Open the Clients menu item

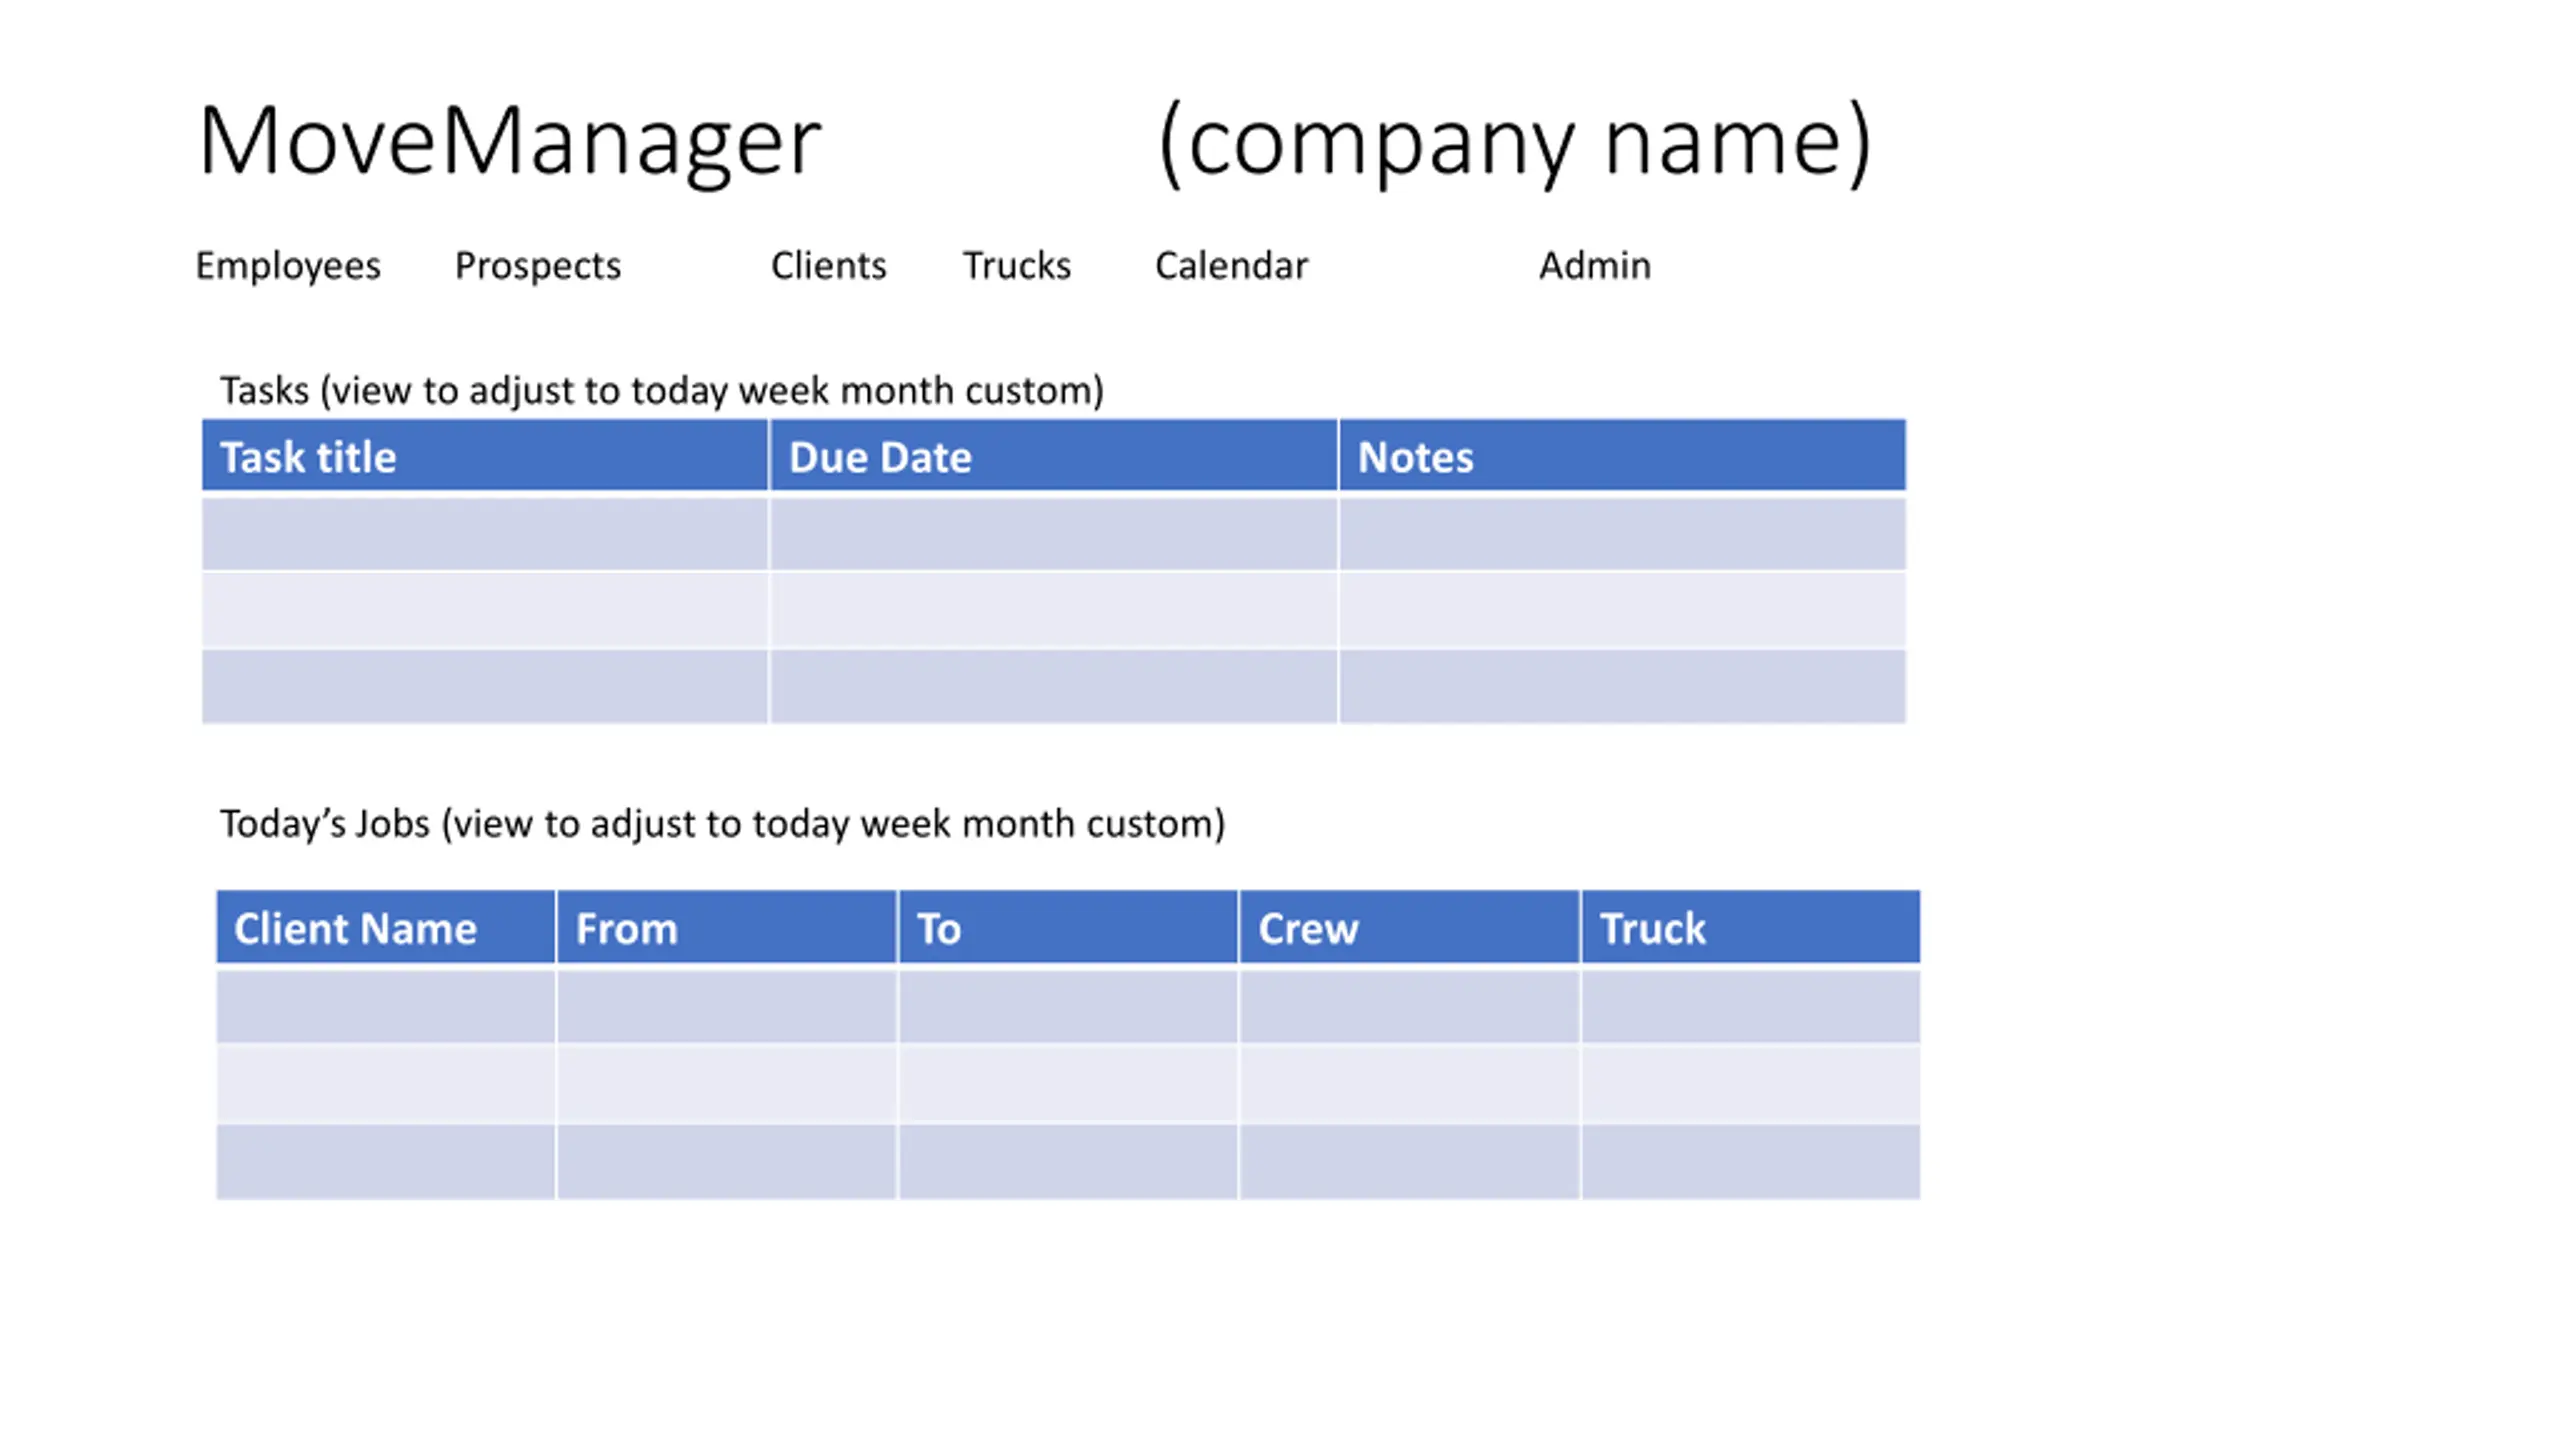tap(828, 265)
